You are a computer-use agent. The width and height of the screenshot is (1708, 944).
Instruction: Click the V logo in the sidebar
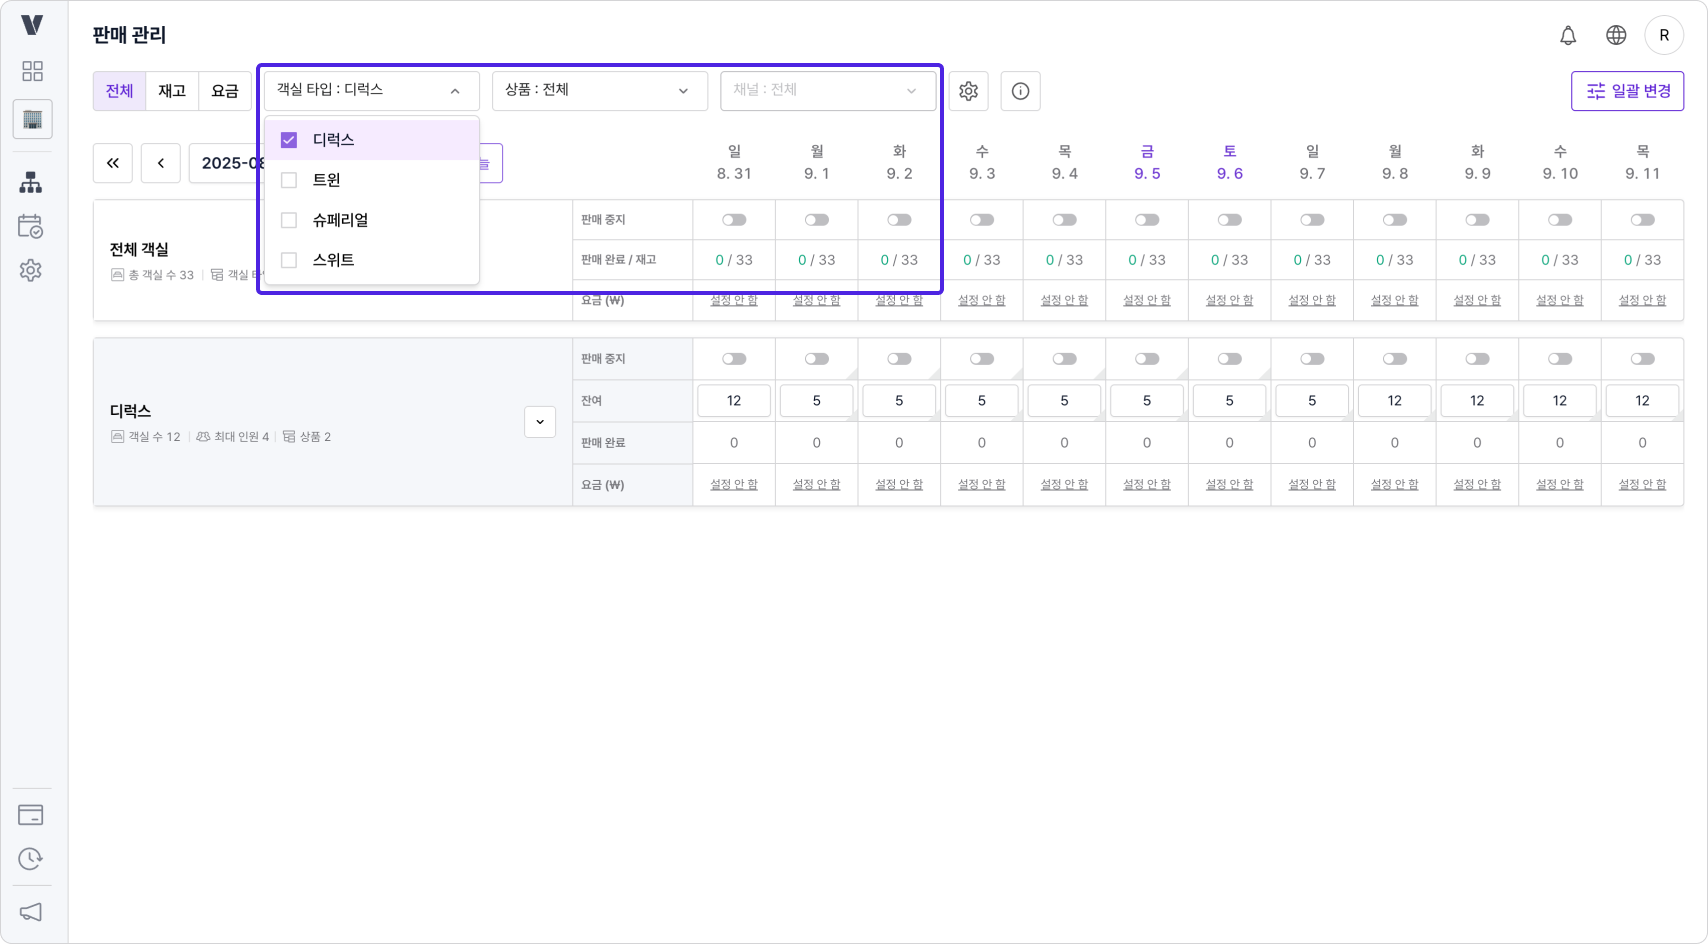[x=32, y=25]
